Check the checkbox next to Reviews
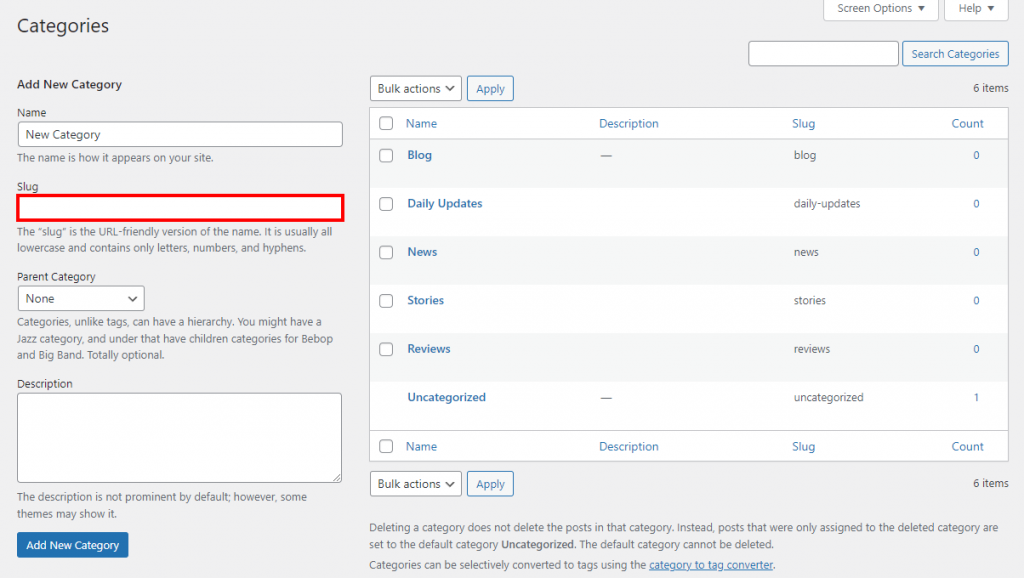The height and width of the screenshot is (578, 1024). pos(386,349)
